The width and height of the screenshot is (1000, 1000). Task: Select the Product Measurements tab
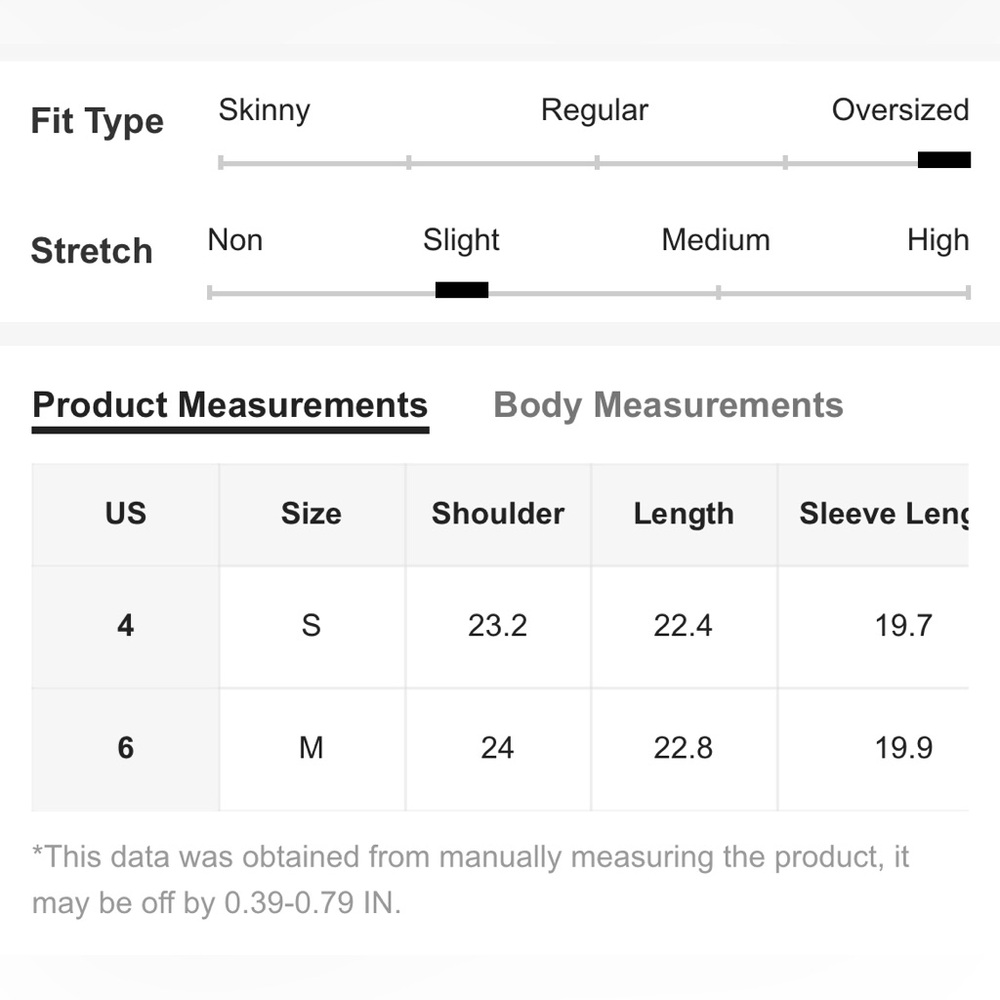click(x=230, y=408)
